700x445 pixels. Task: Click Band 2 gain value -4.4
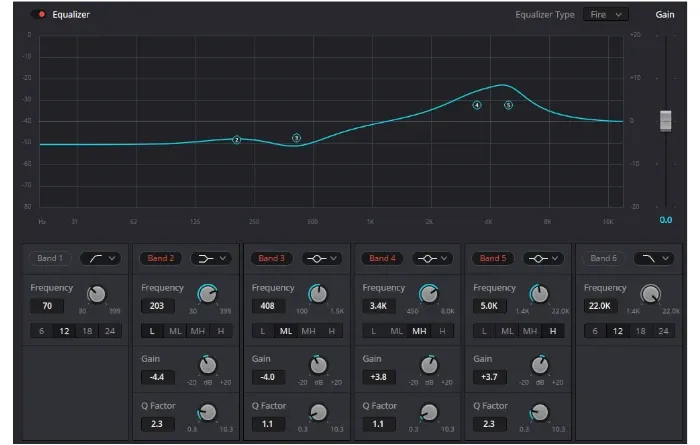pyautogui.click(x=157, y=377)
